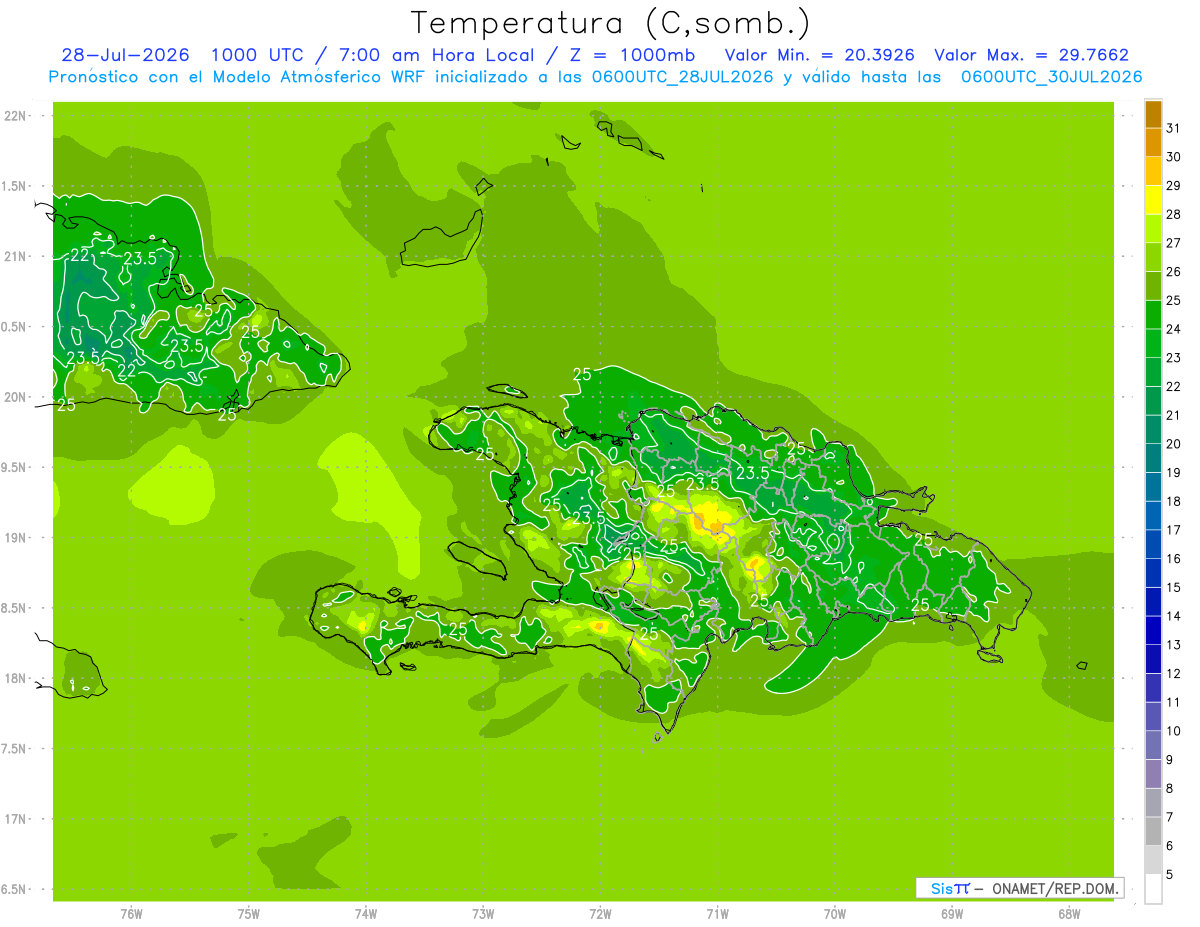1200x927 pixels.
Task: Click the latitude axis label "21N"
Action: tap(15, 256)
